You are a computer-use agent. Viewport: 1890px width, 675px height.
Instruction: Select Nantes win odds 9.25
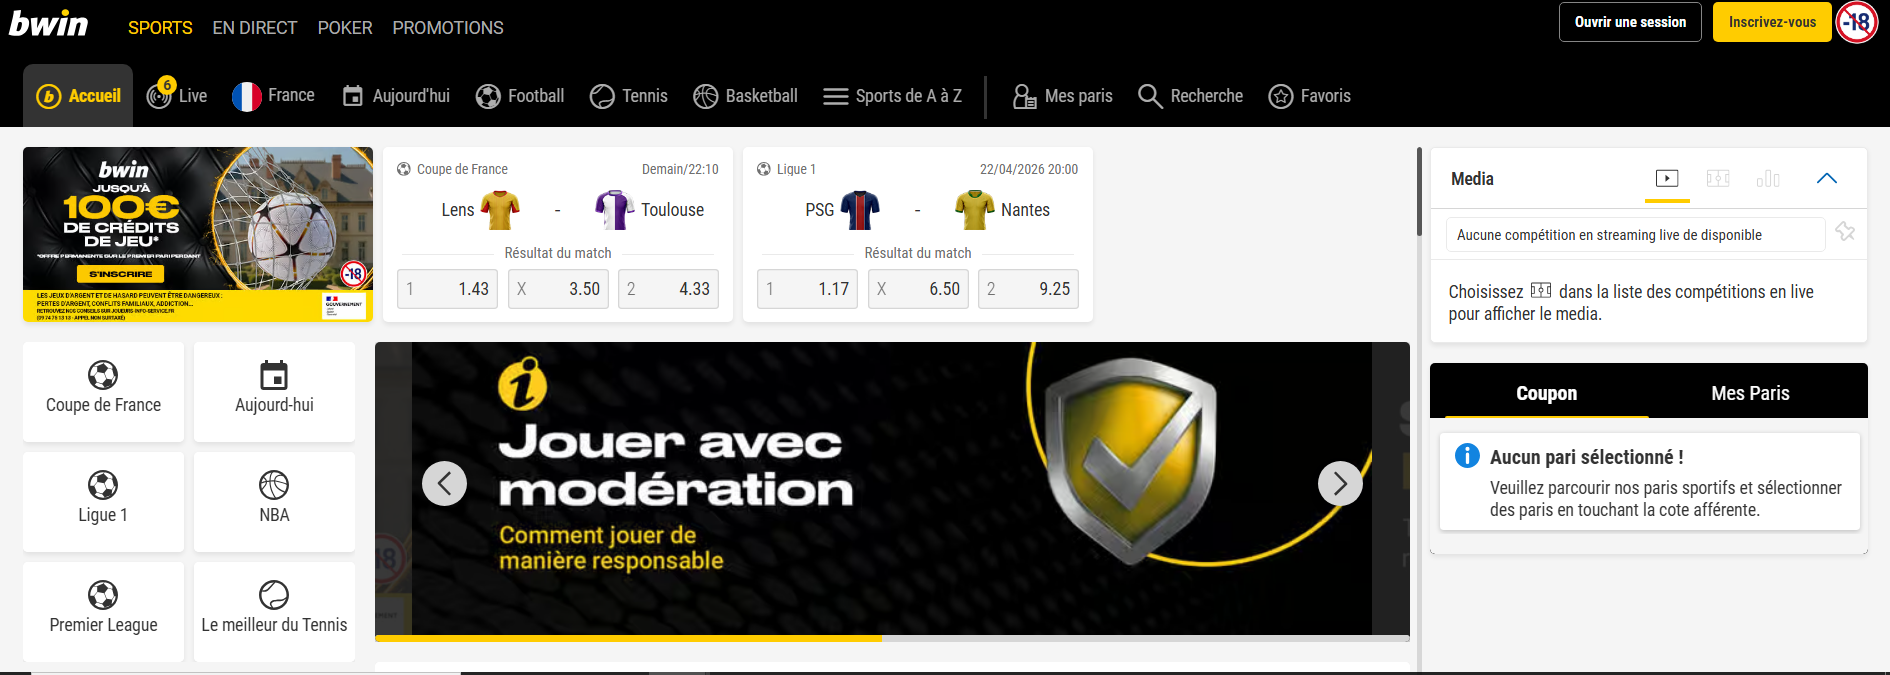[1028, 289]
